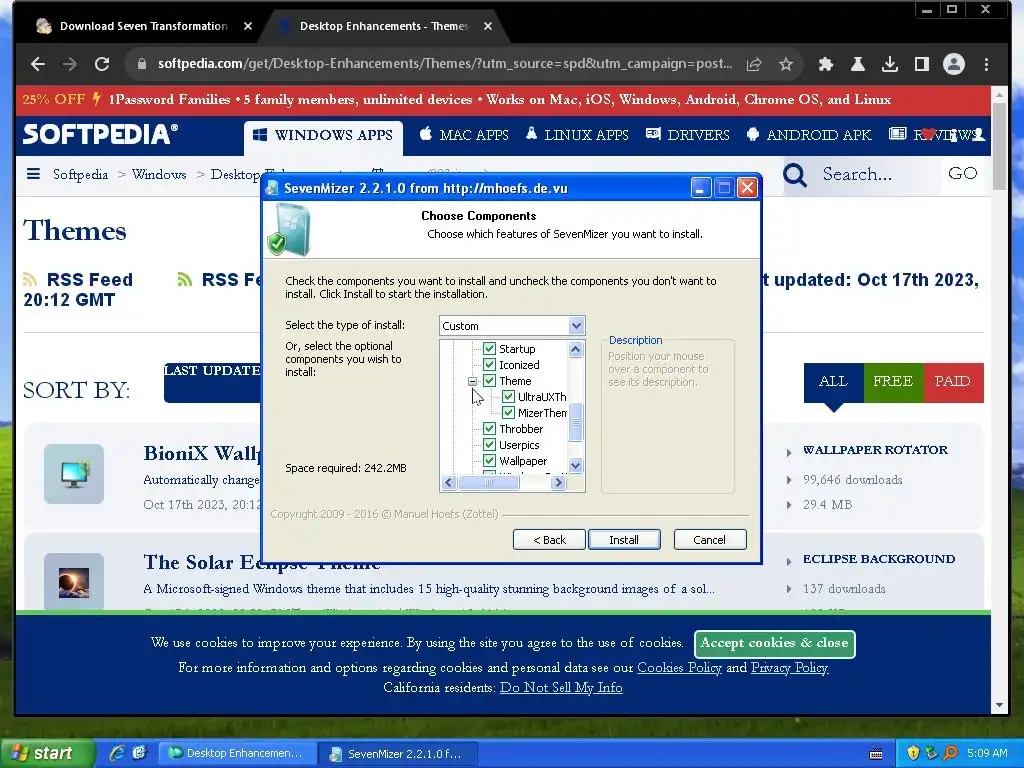Open the Chrome three-dot menu
The width and height of the screenshot is (1024, 768).
986,64
